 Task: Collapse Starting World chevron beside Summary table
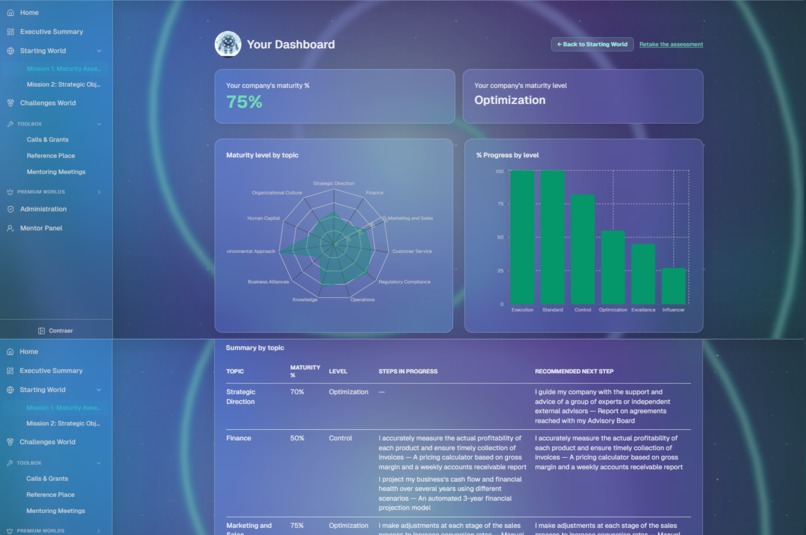(x=99, y=390)
